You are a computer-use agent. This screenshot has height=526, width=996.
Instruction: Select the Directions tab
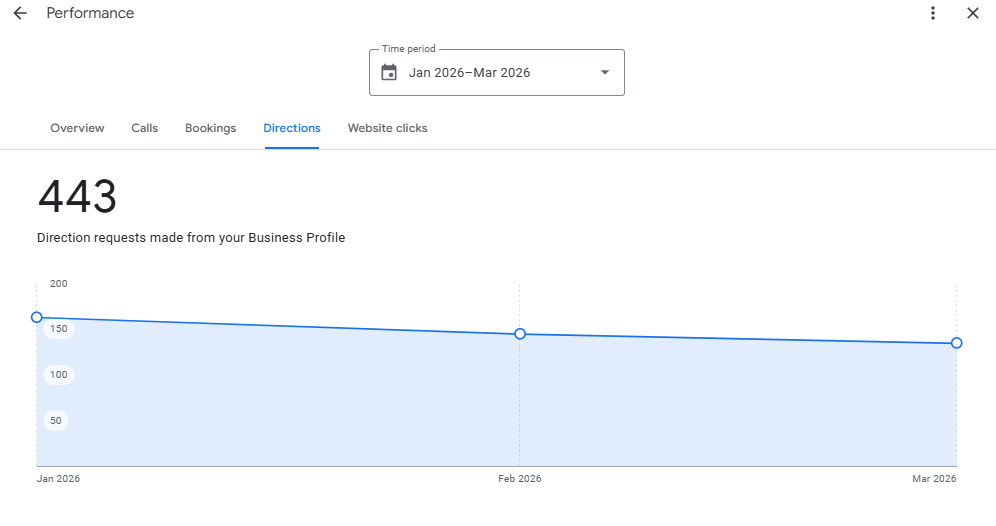pos(292,128)
